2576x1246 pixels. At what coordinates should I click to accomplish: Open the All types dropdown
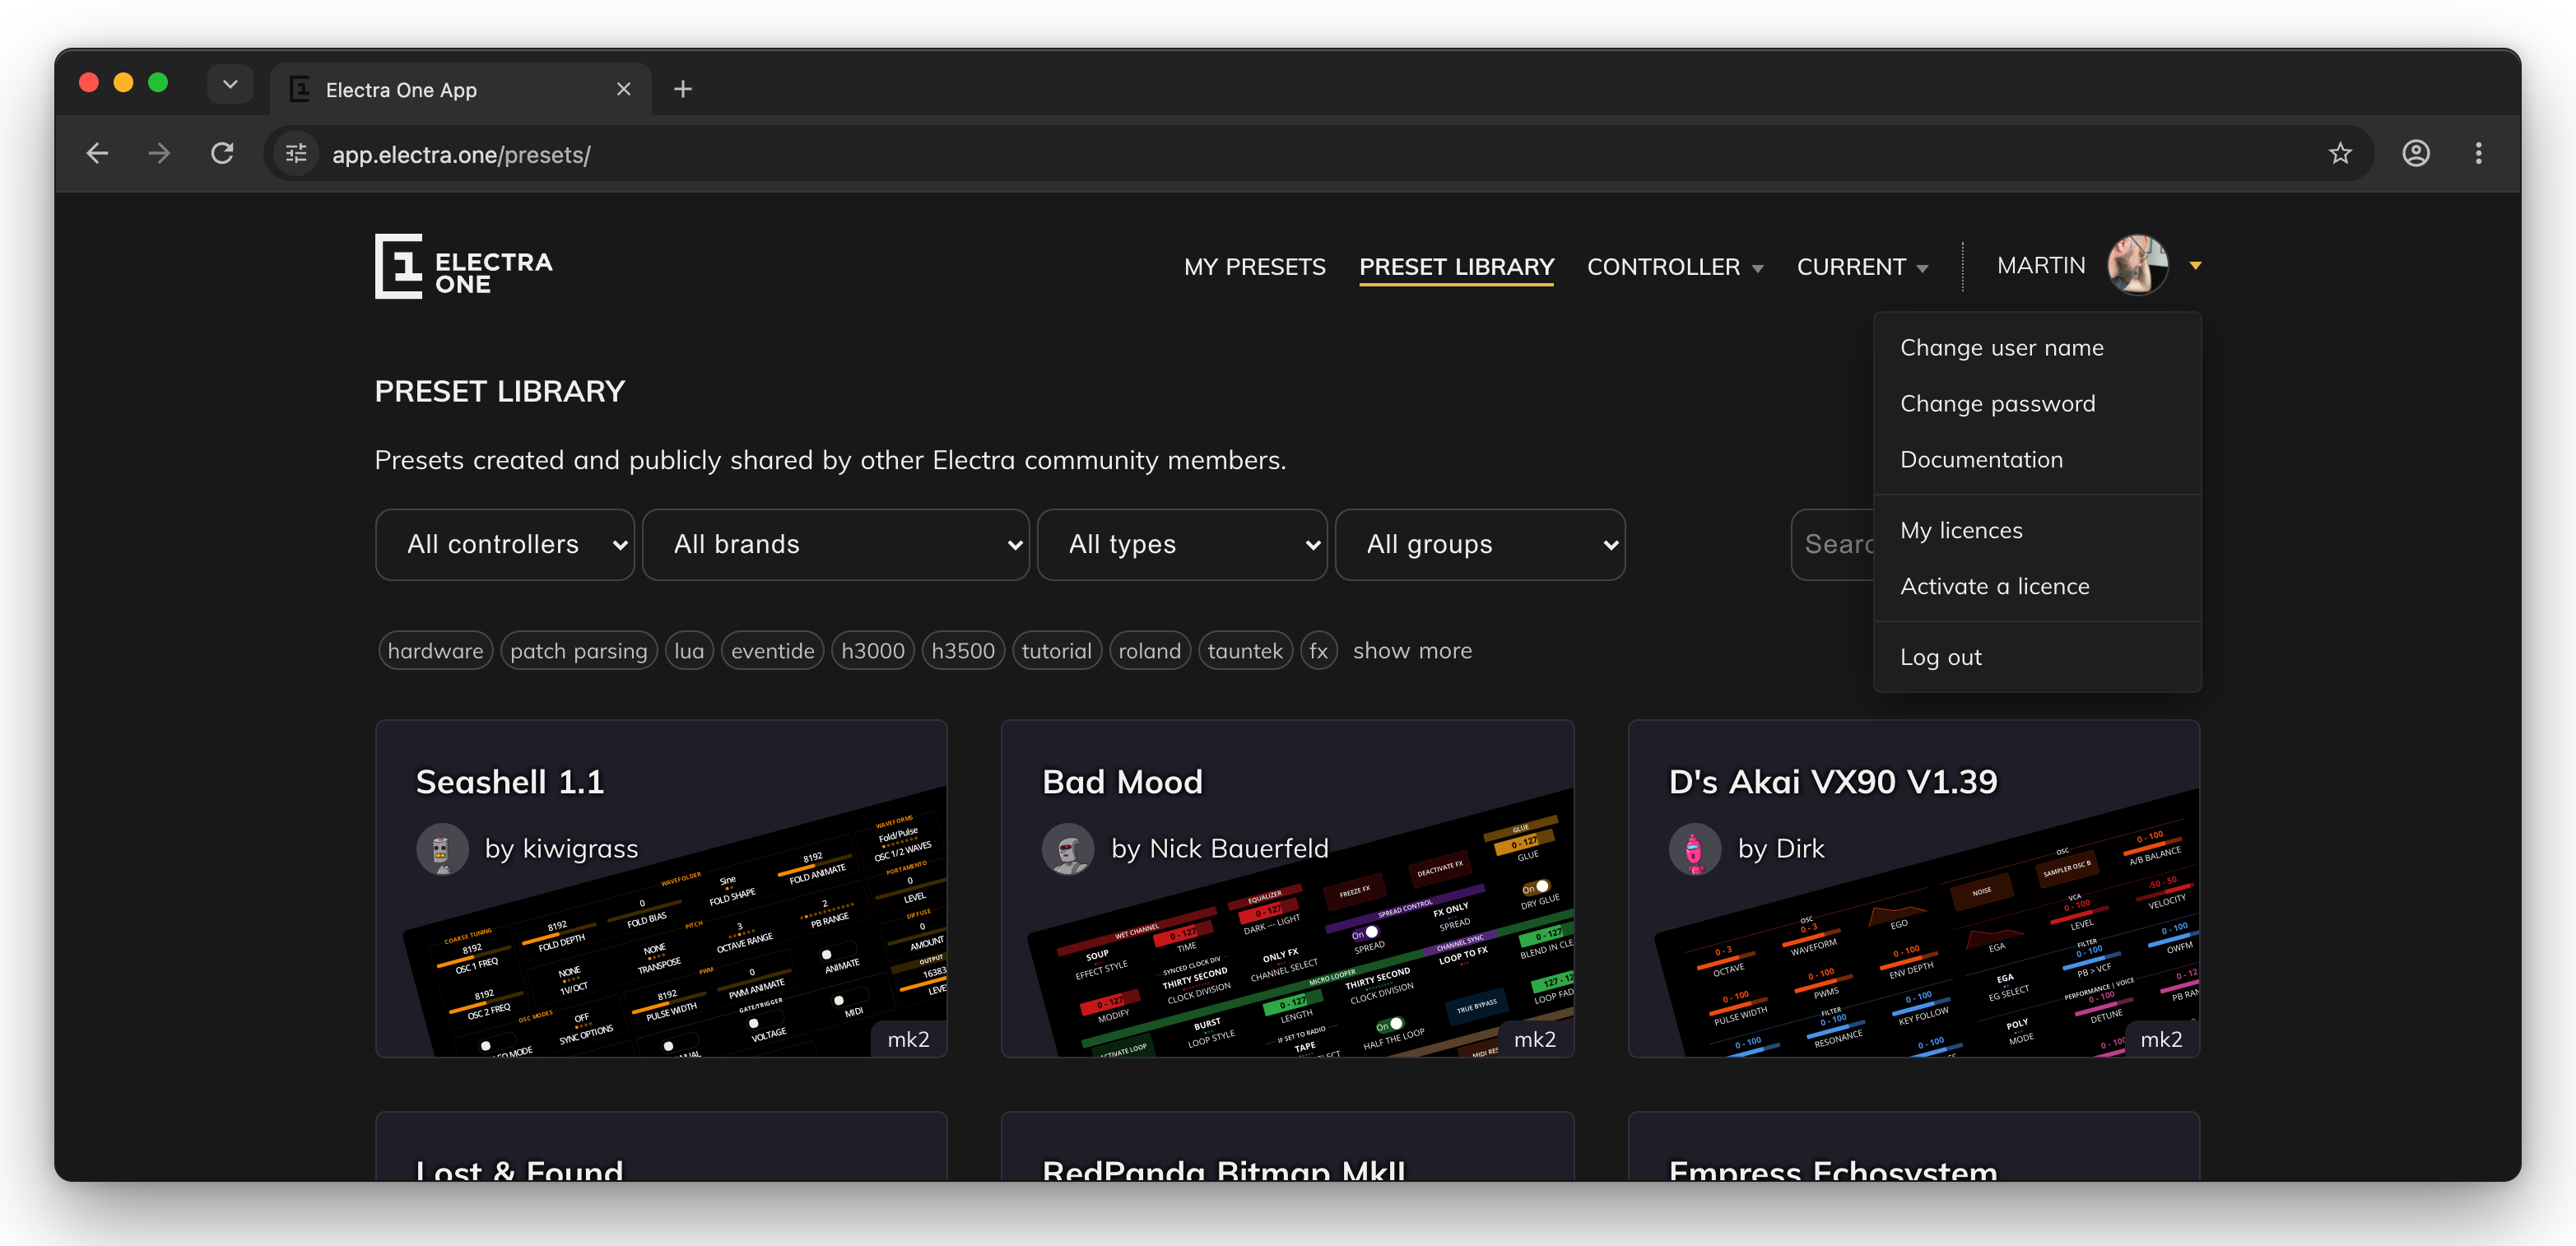pyautogui.click(x=1182, y=545)
